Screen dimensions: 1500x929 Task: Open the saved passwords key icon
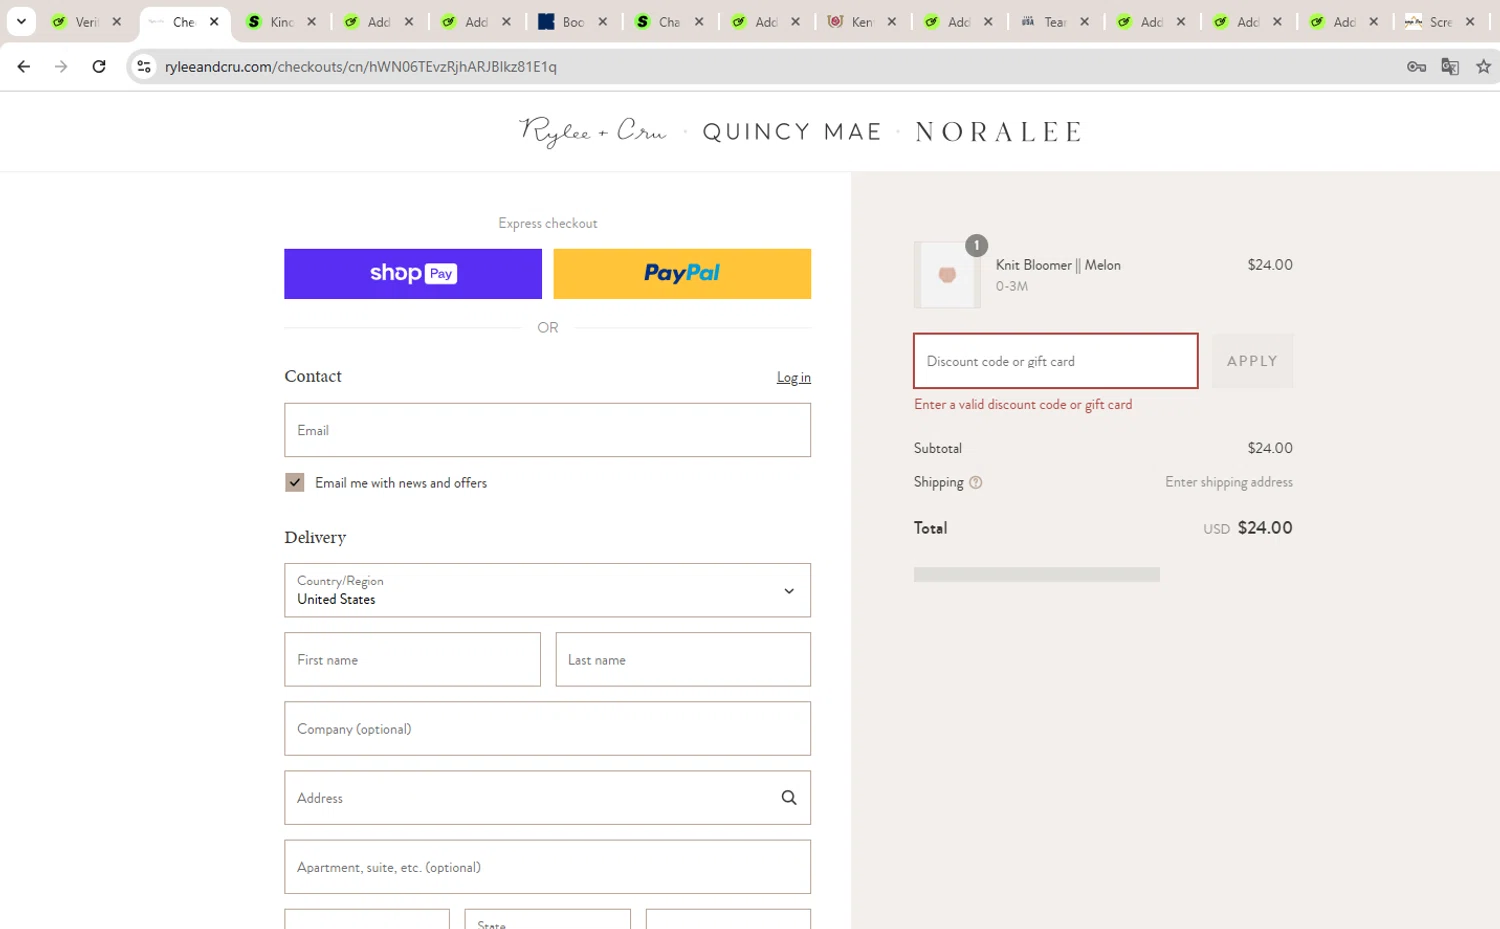[x=1416, y=66]
